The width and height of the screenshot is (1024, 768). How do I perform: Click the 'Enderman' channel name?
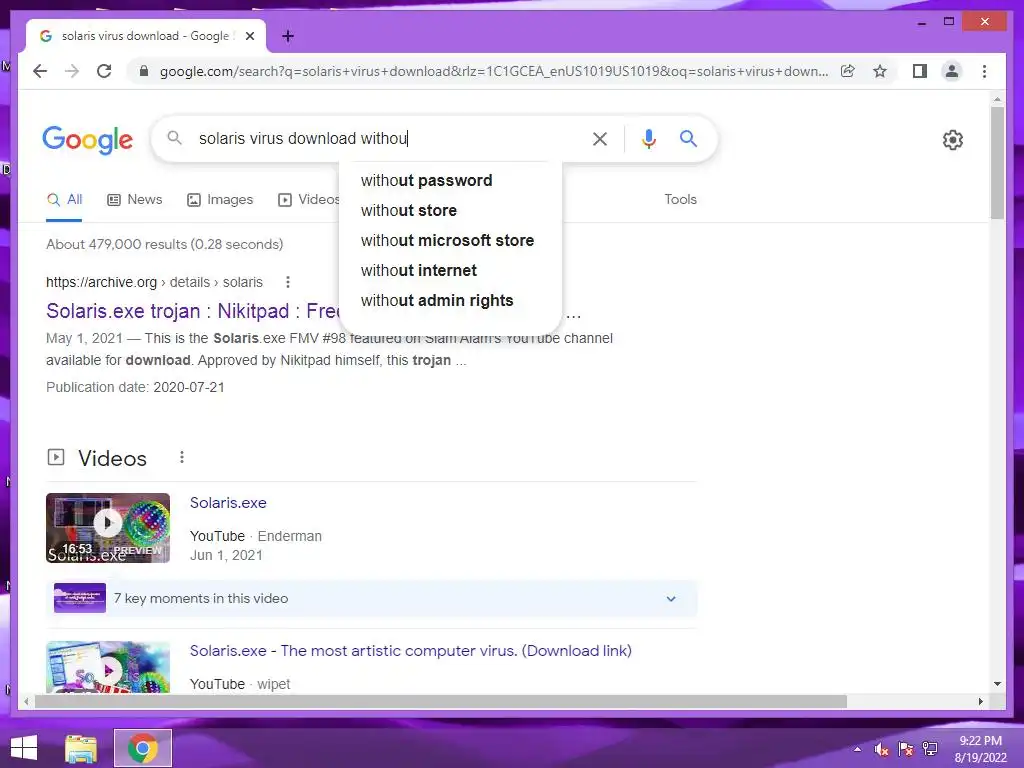(x=290, y=536)
